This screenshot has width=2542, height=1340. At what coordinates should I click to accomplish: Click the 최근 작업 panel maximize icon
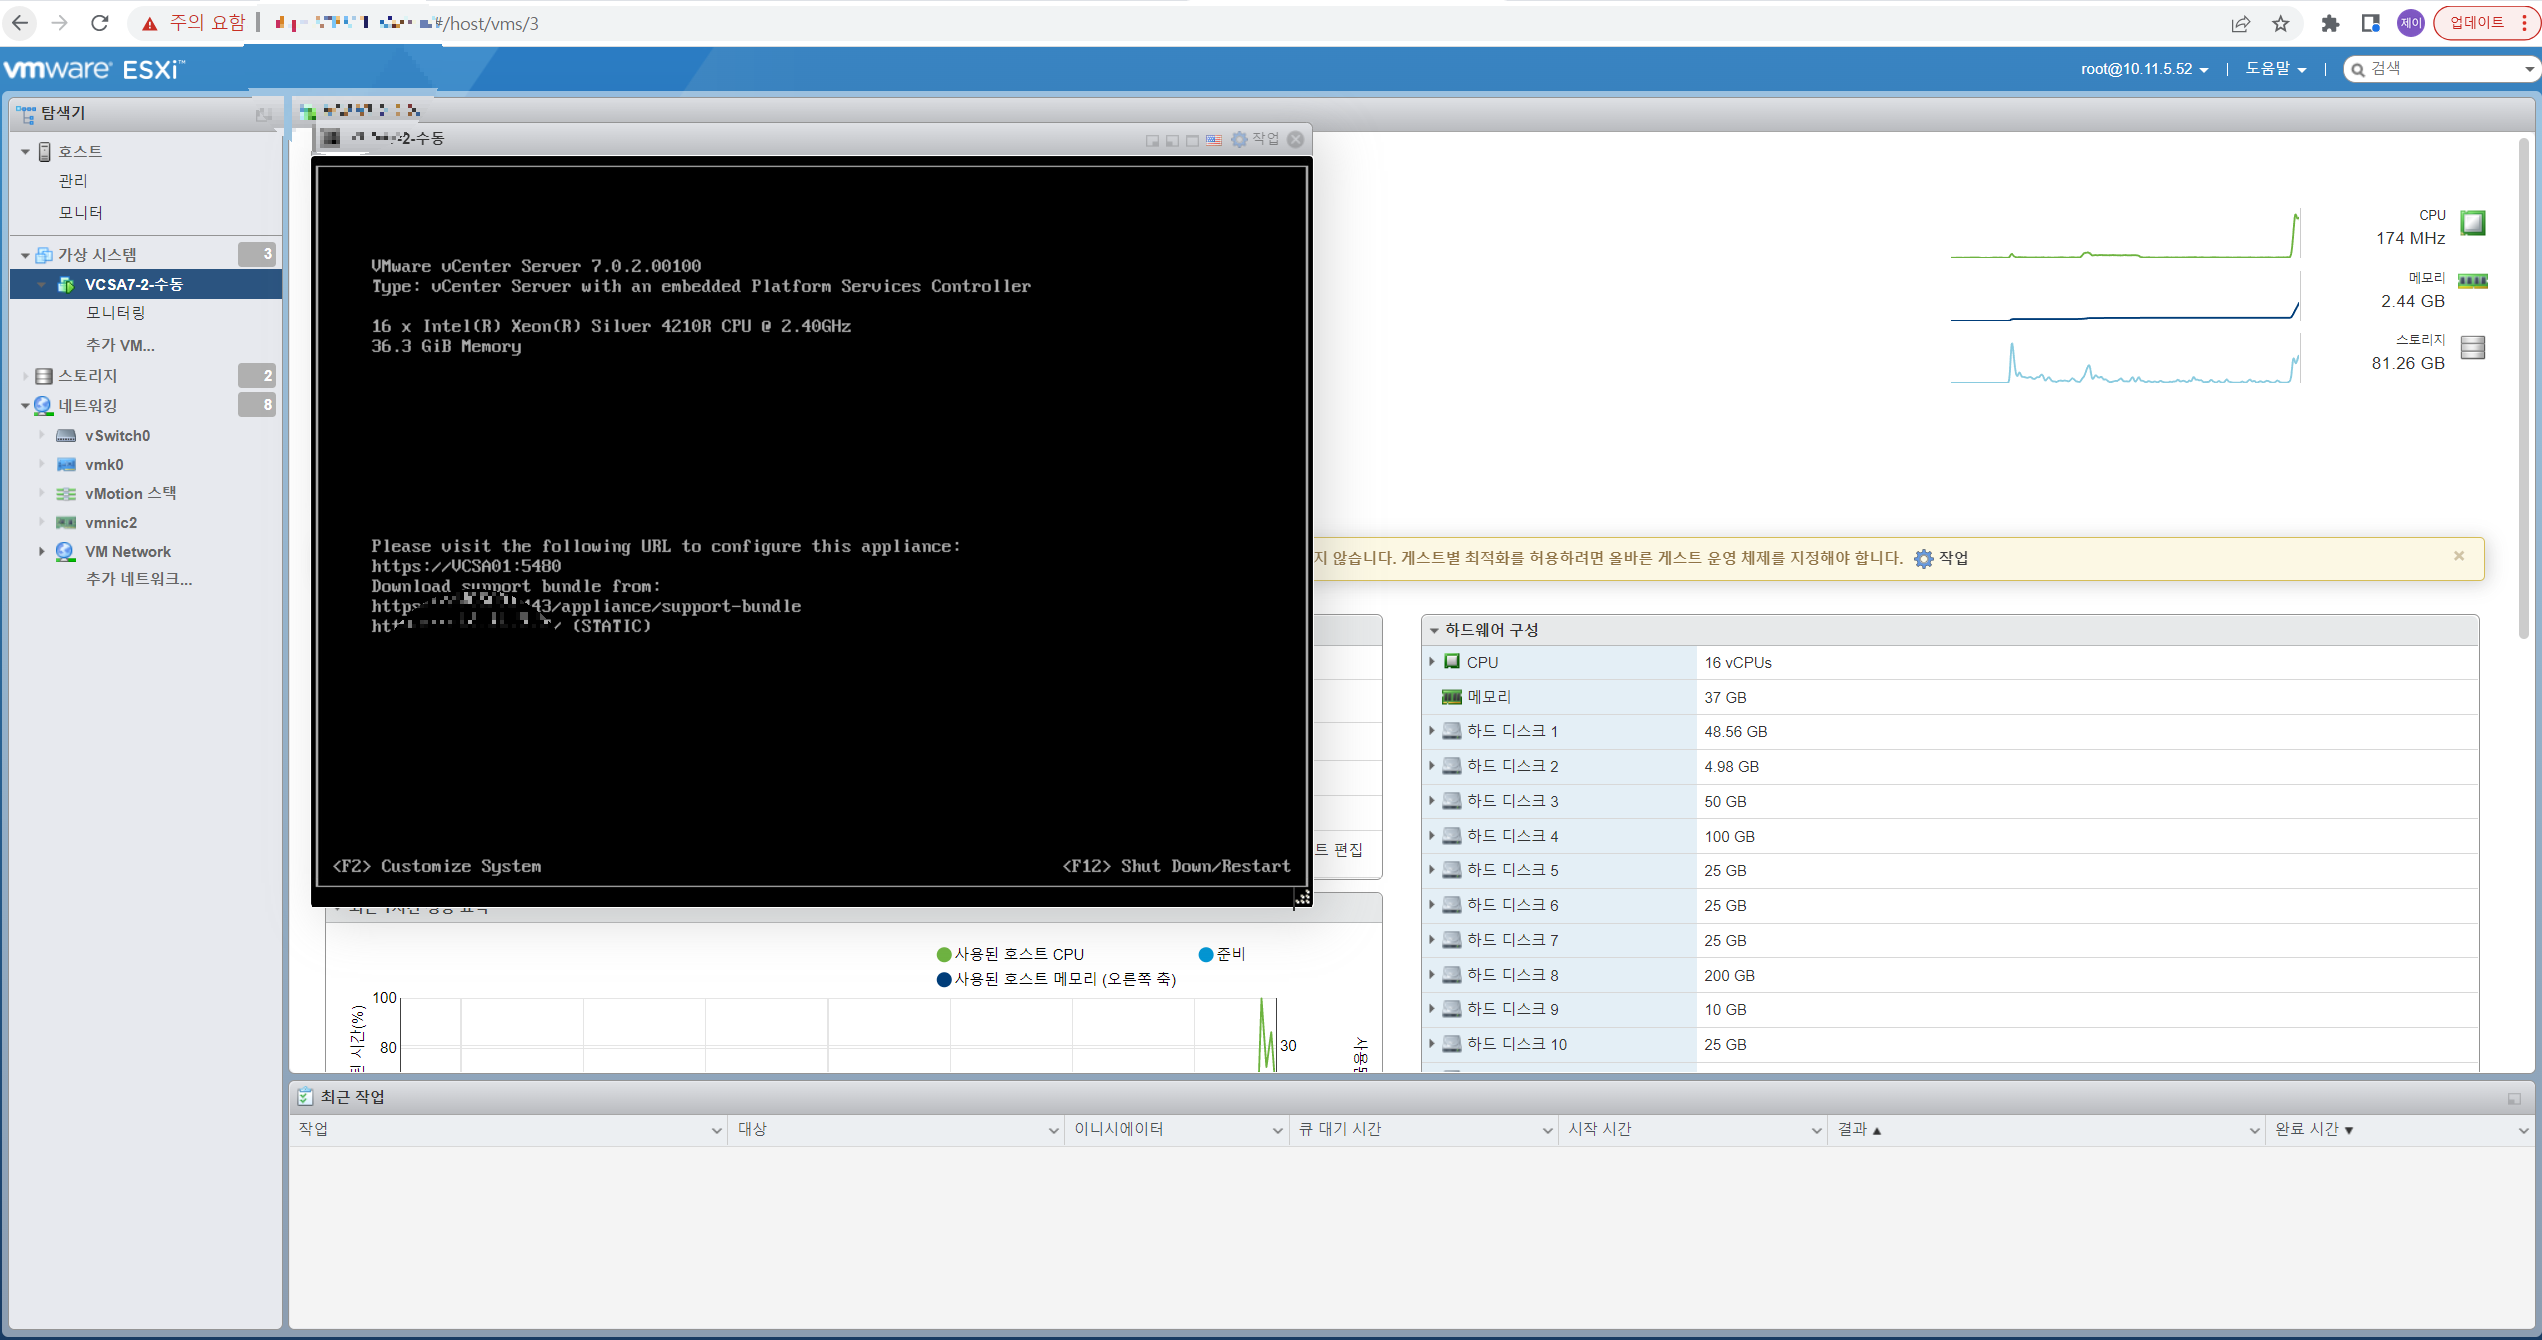[x=2514, y=1098]
